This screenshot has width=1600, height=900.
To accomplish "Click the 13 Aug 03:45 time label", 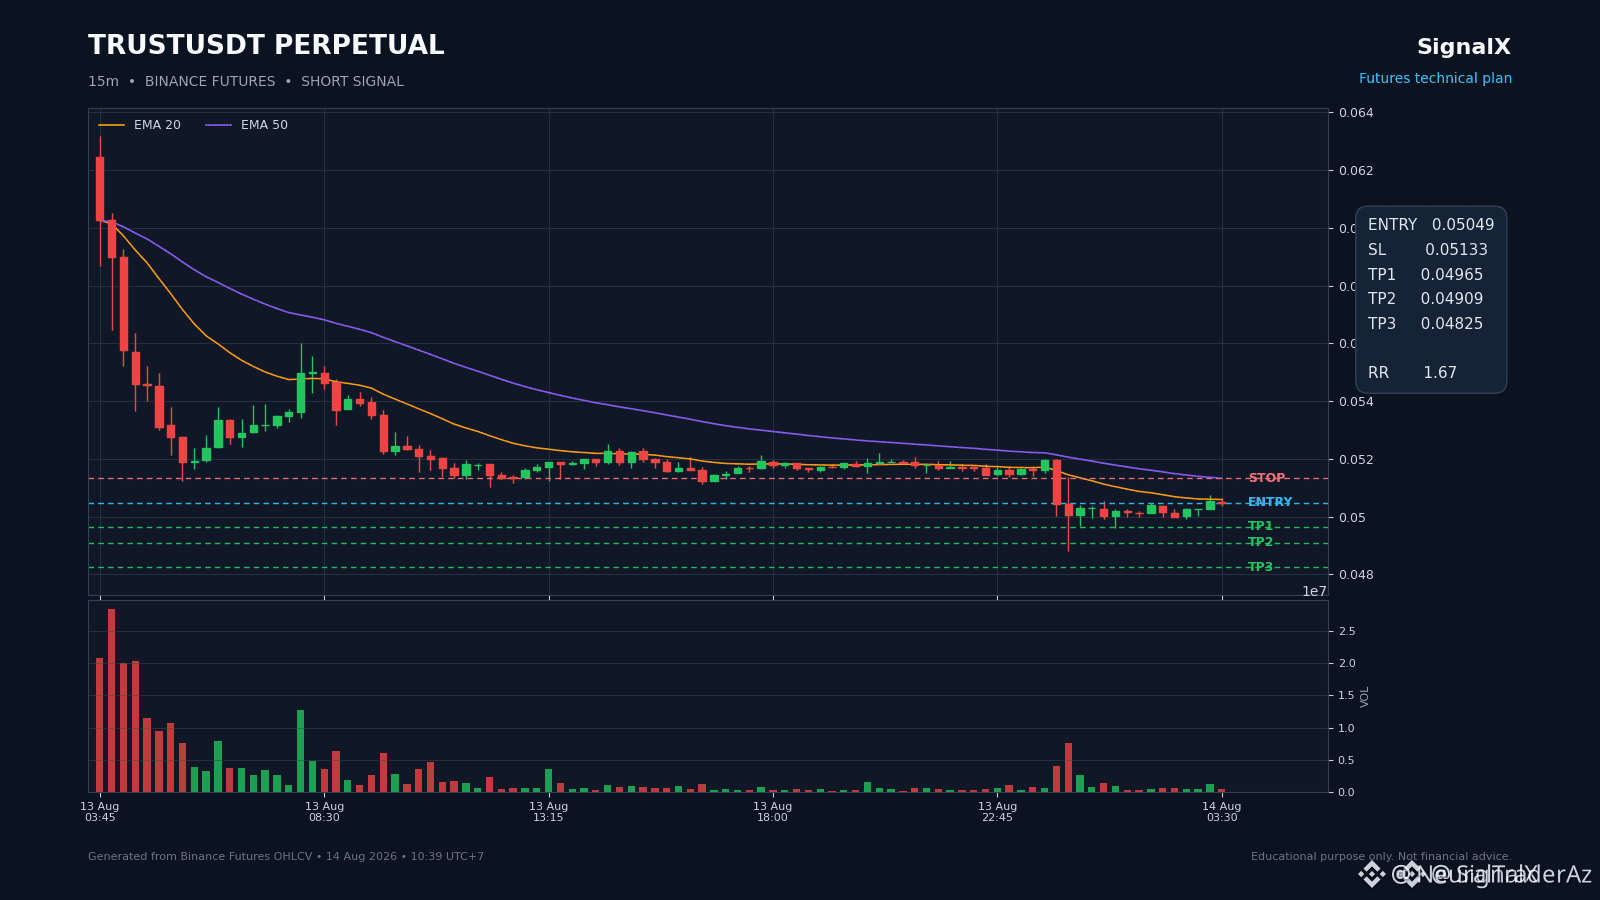I will tap(100, 812).
